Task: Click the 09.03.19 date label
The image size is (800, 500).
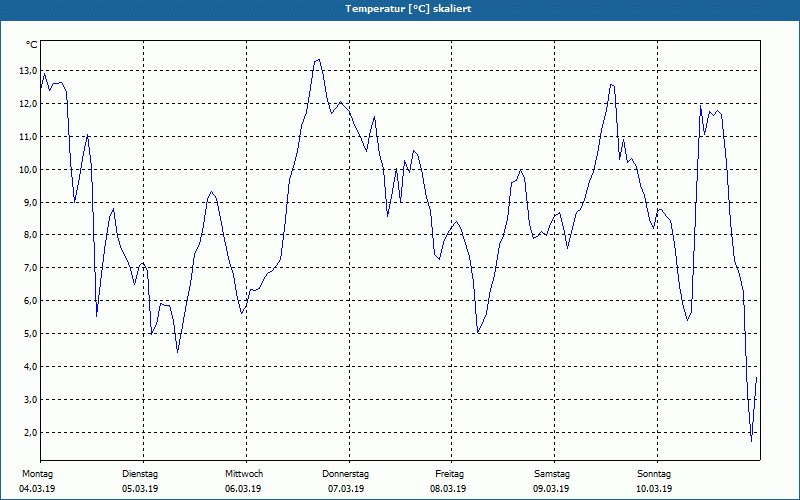Action: 551,489
